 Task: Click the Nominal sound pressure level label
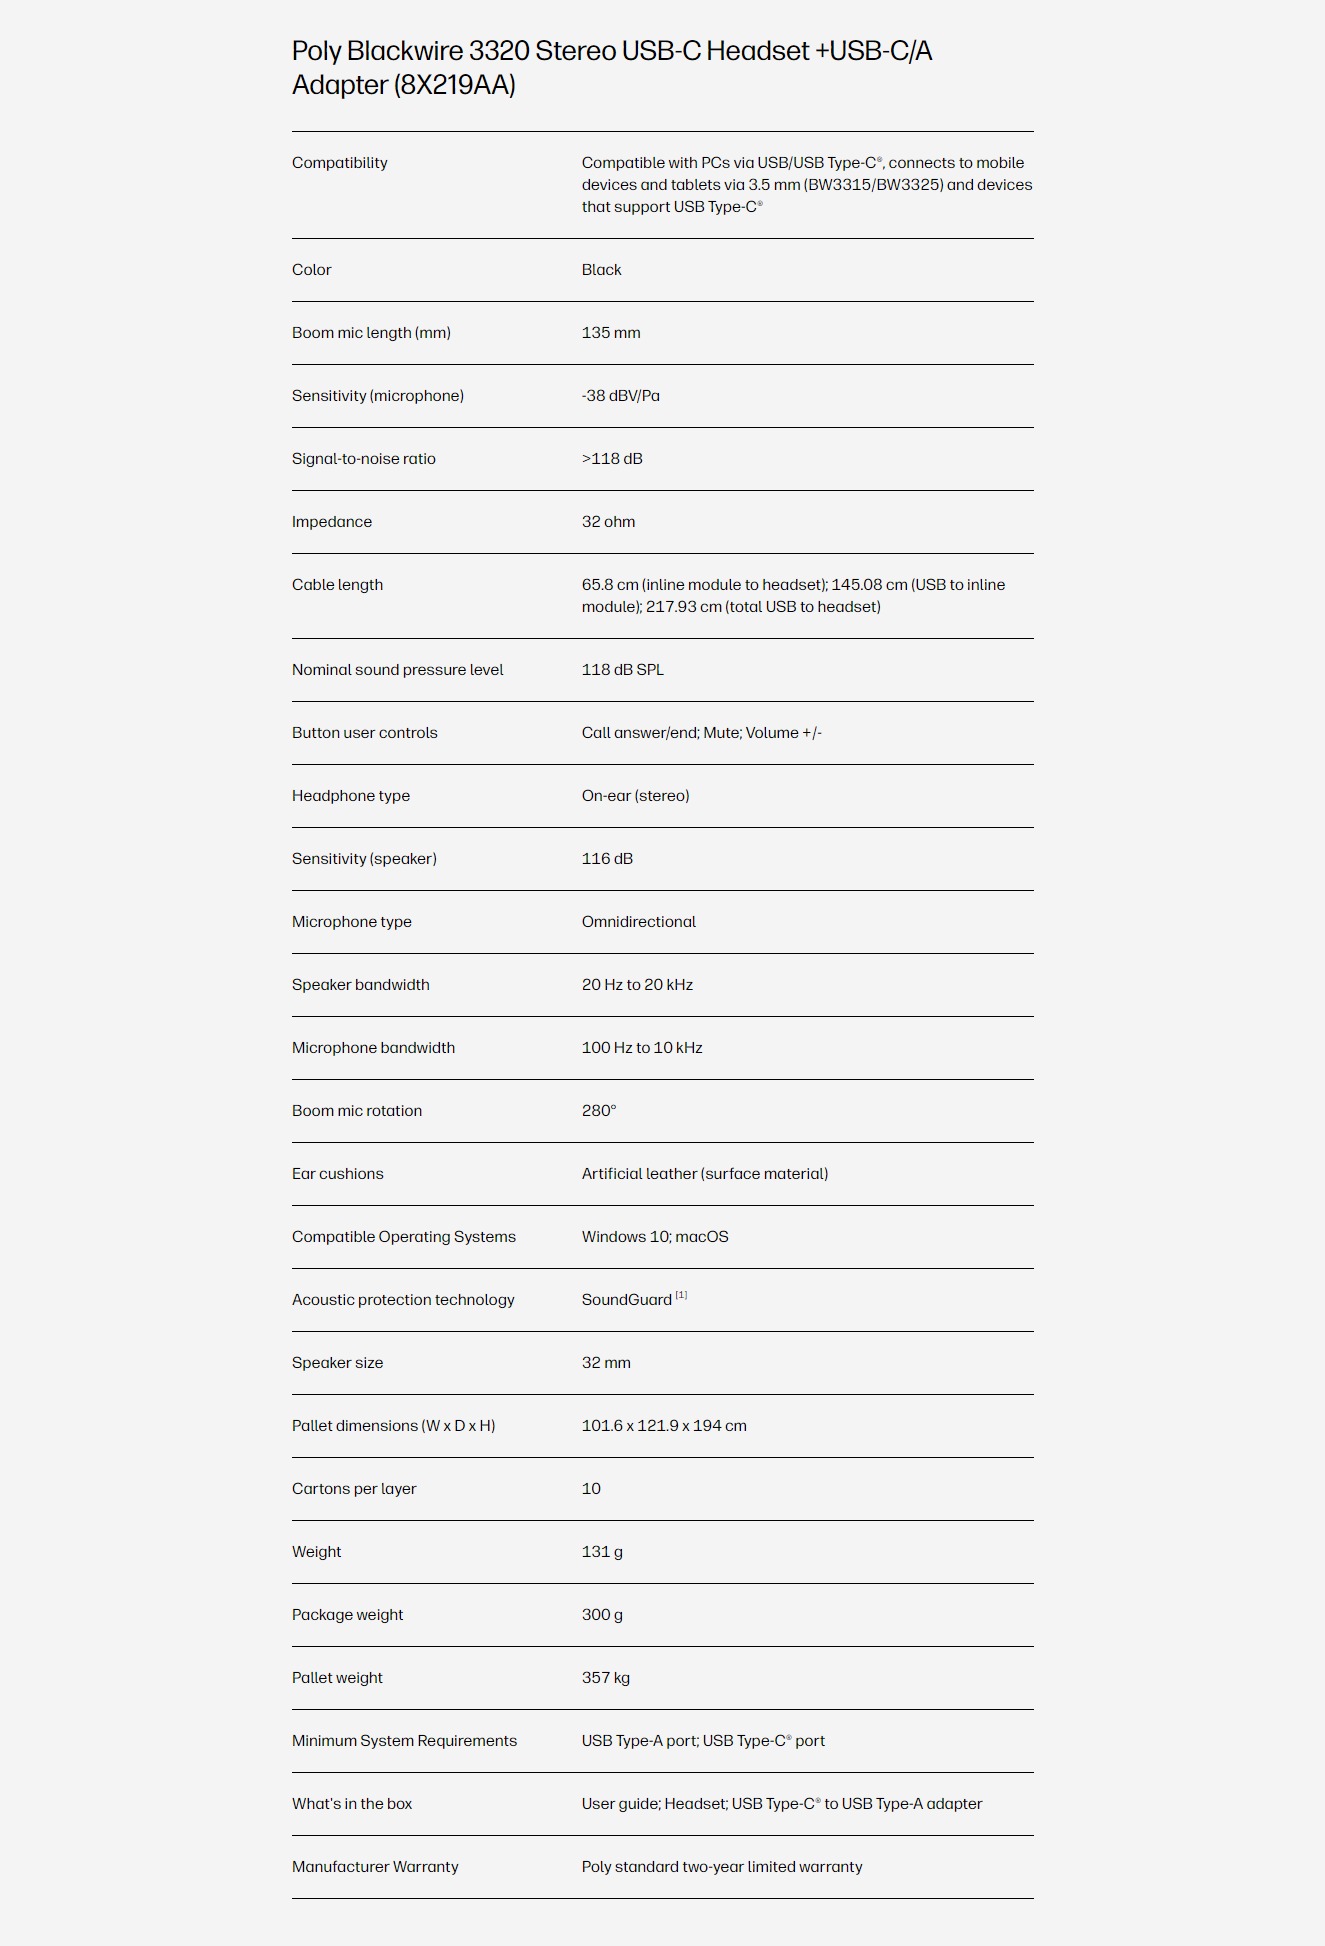(x=397, y=670)
